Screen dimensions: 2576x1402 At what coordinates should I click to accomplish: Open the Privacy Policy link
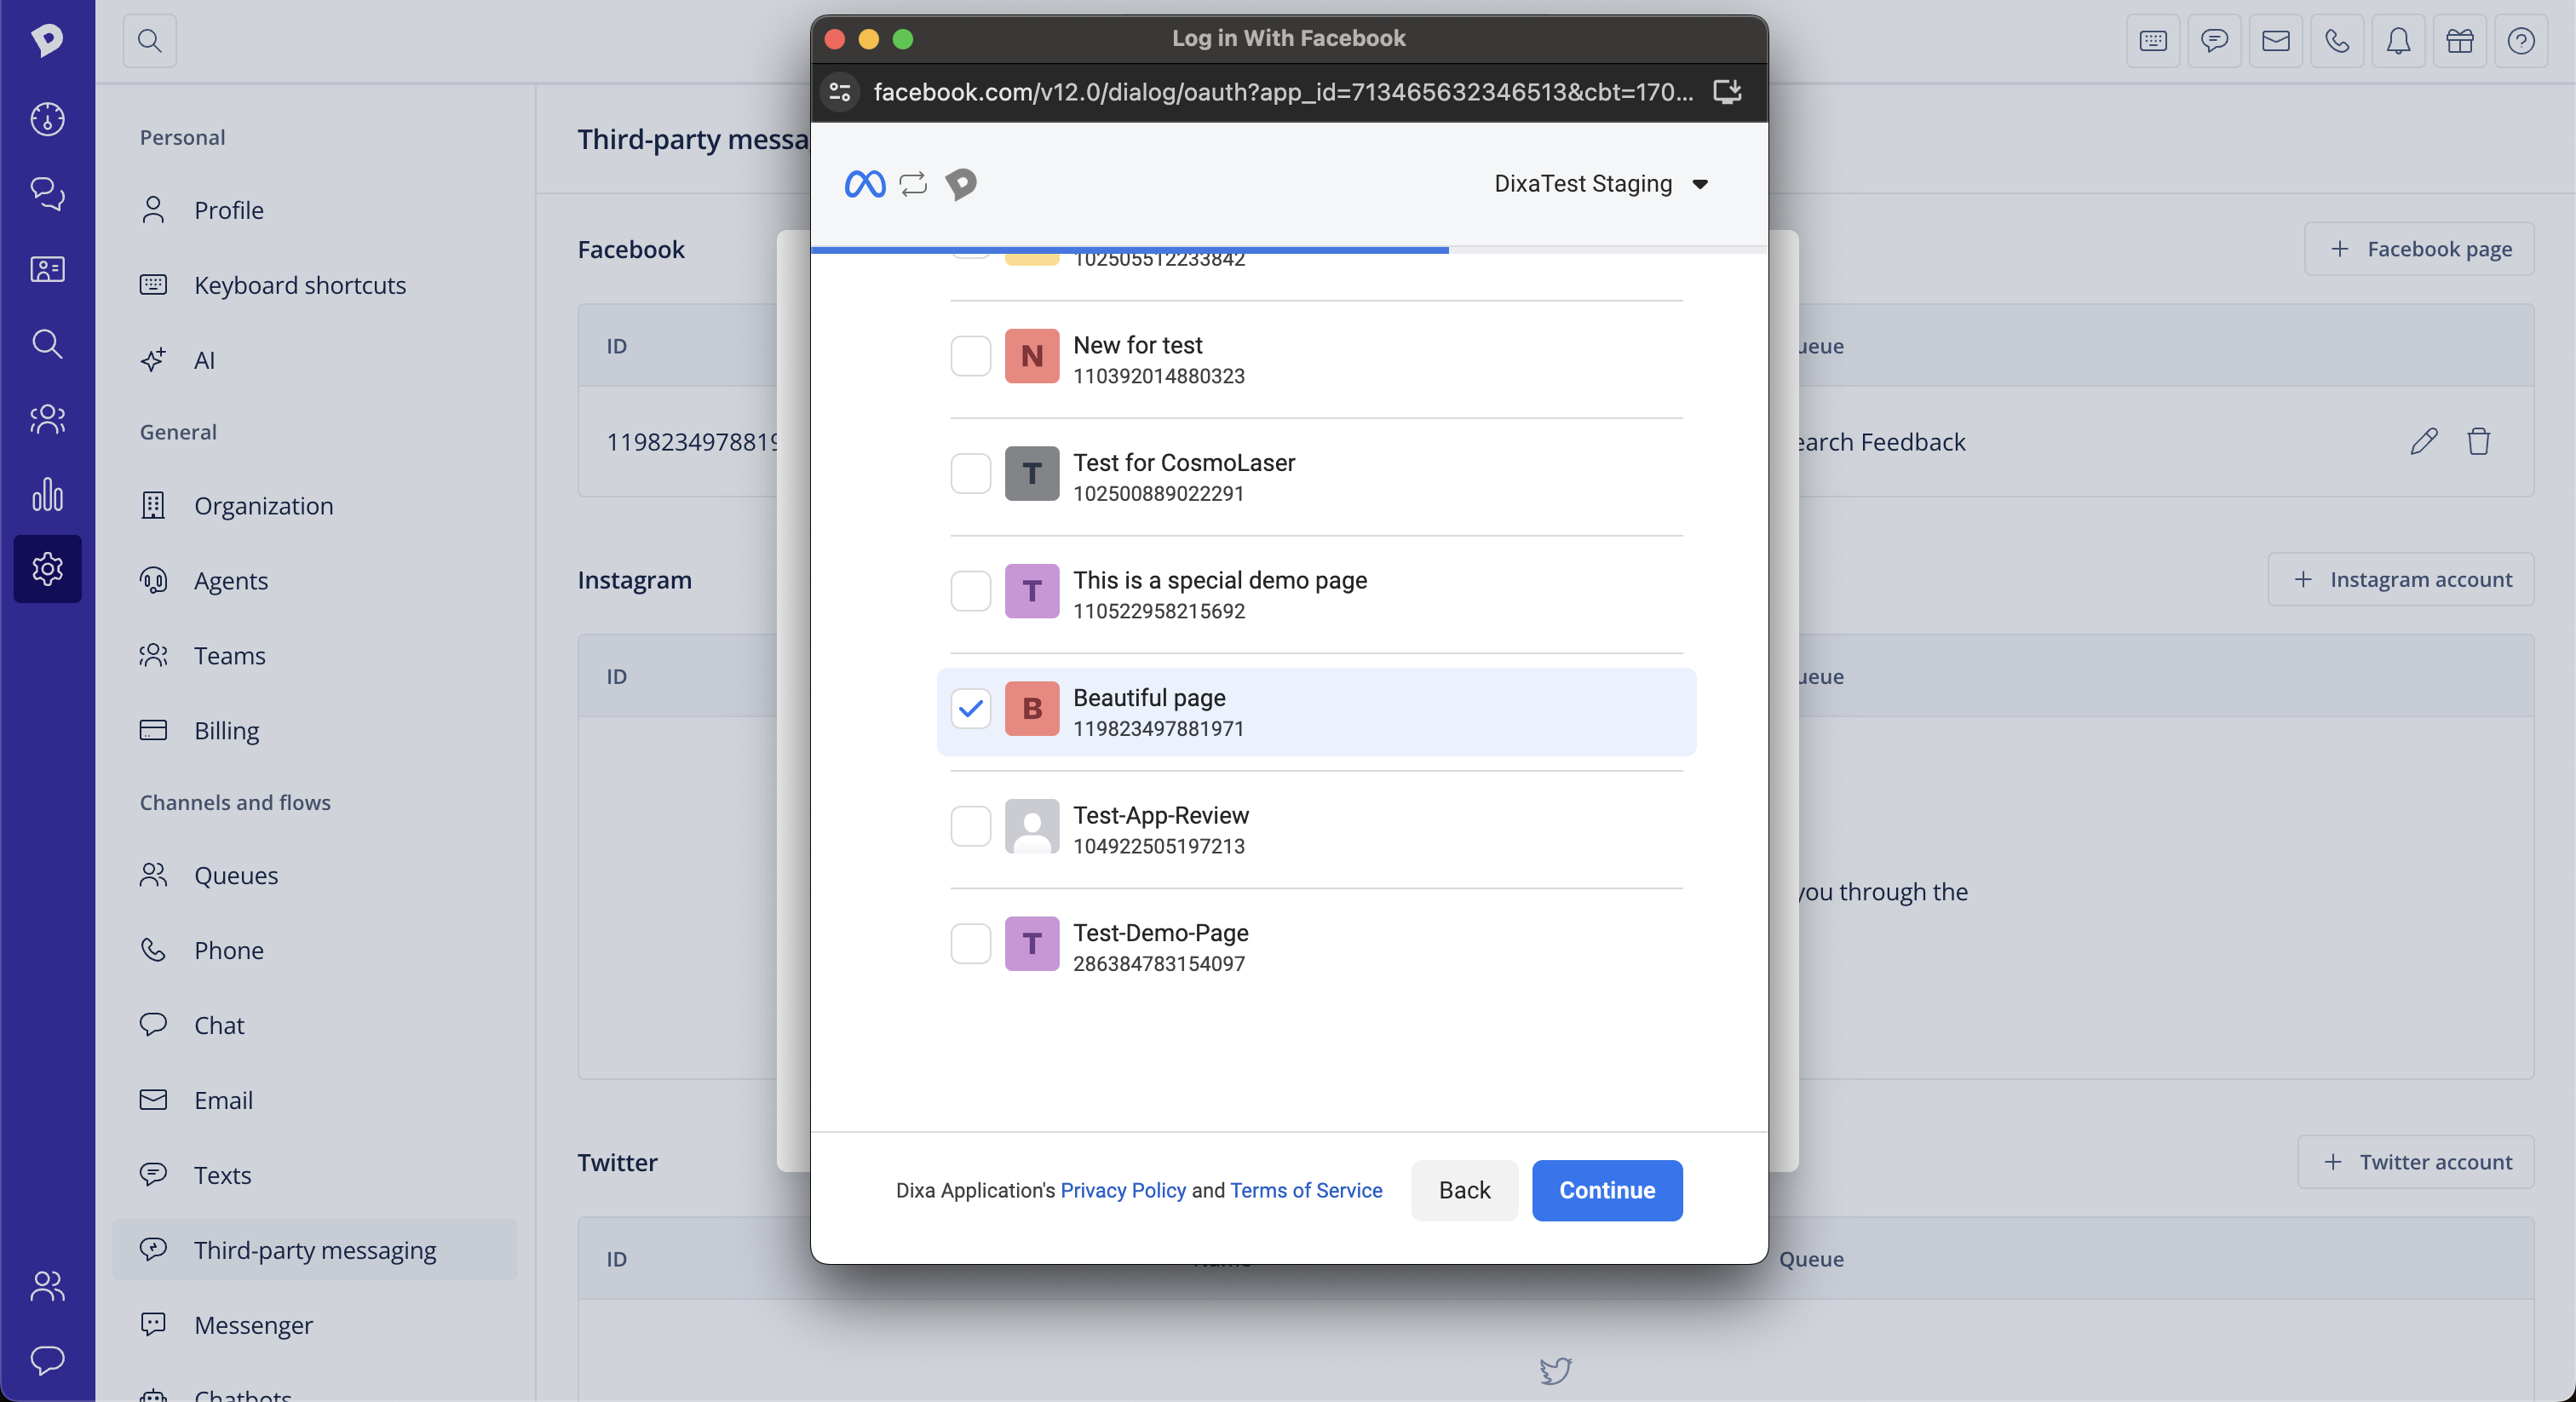click(1123, 1190)
